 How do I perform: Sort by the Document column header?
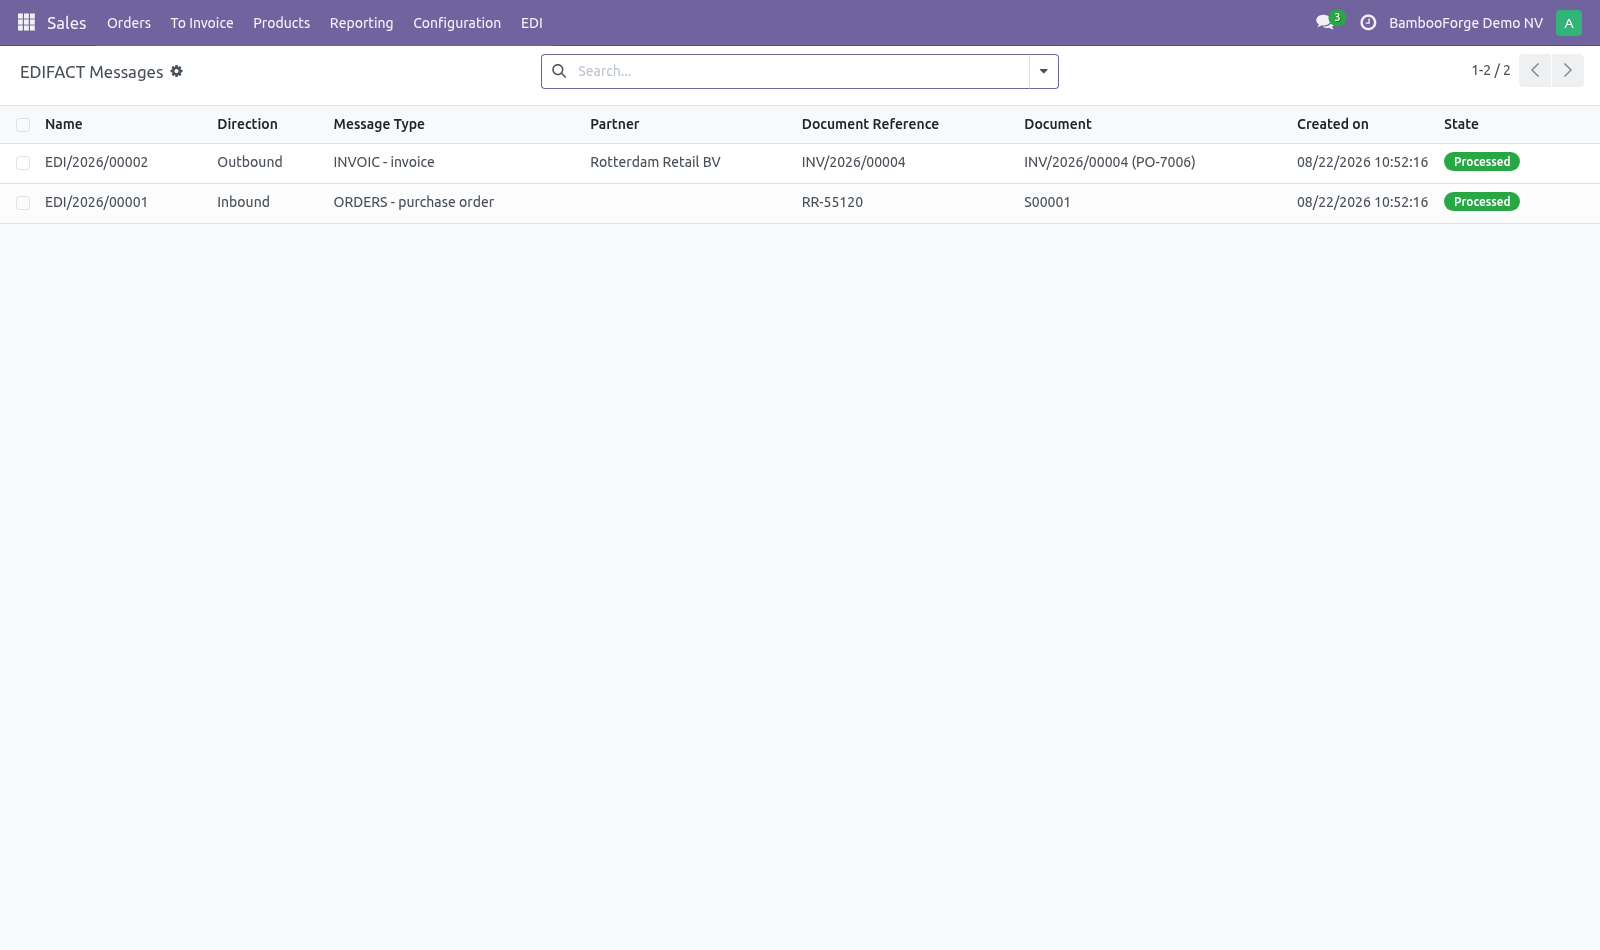(1058, 124)
